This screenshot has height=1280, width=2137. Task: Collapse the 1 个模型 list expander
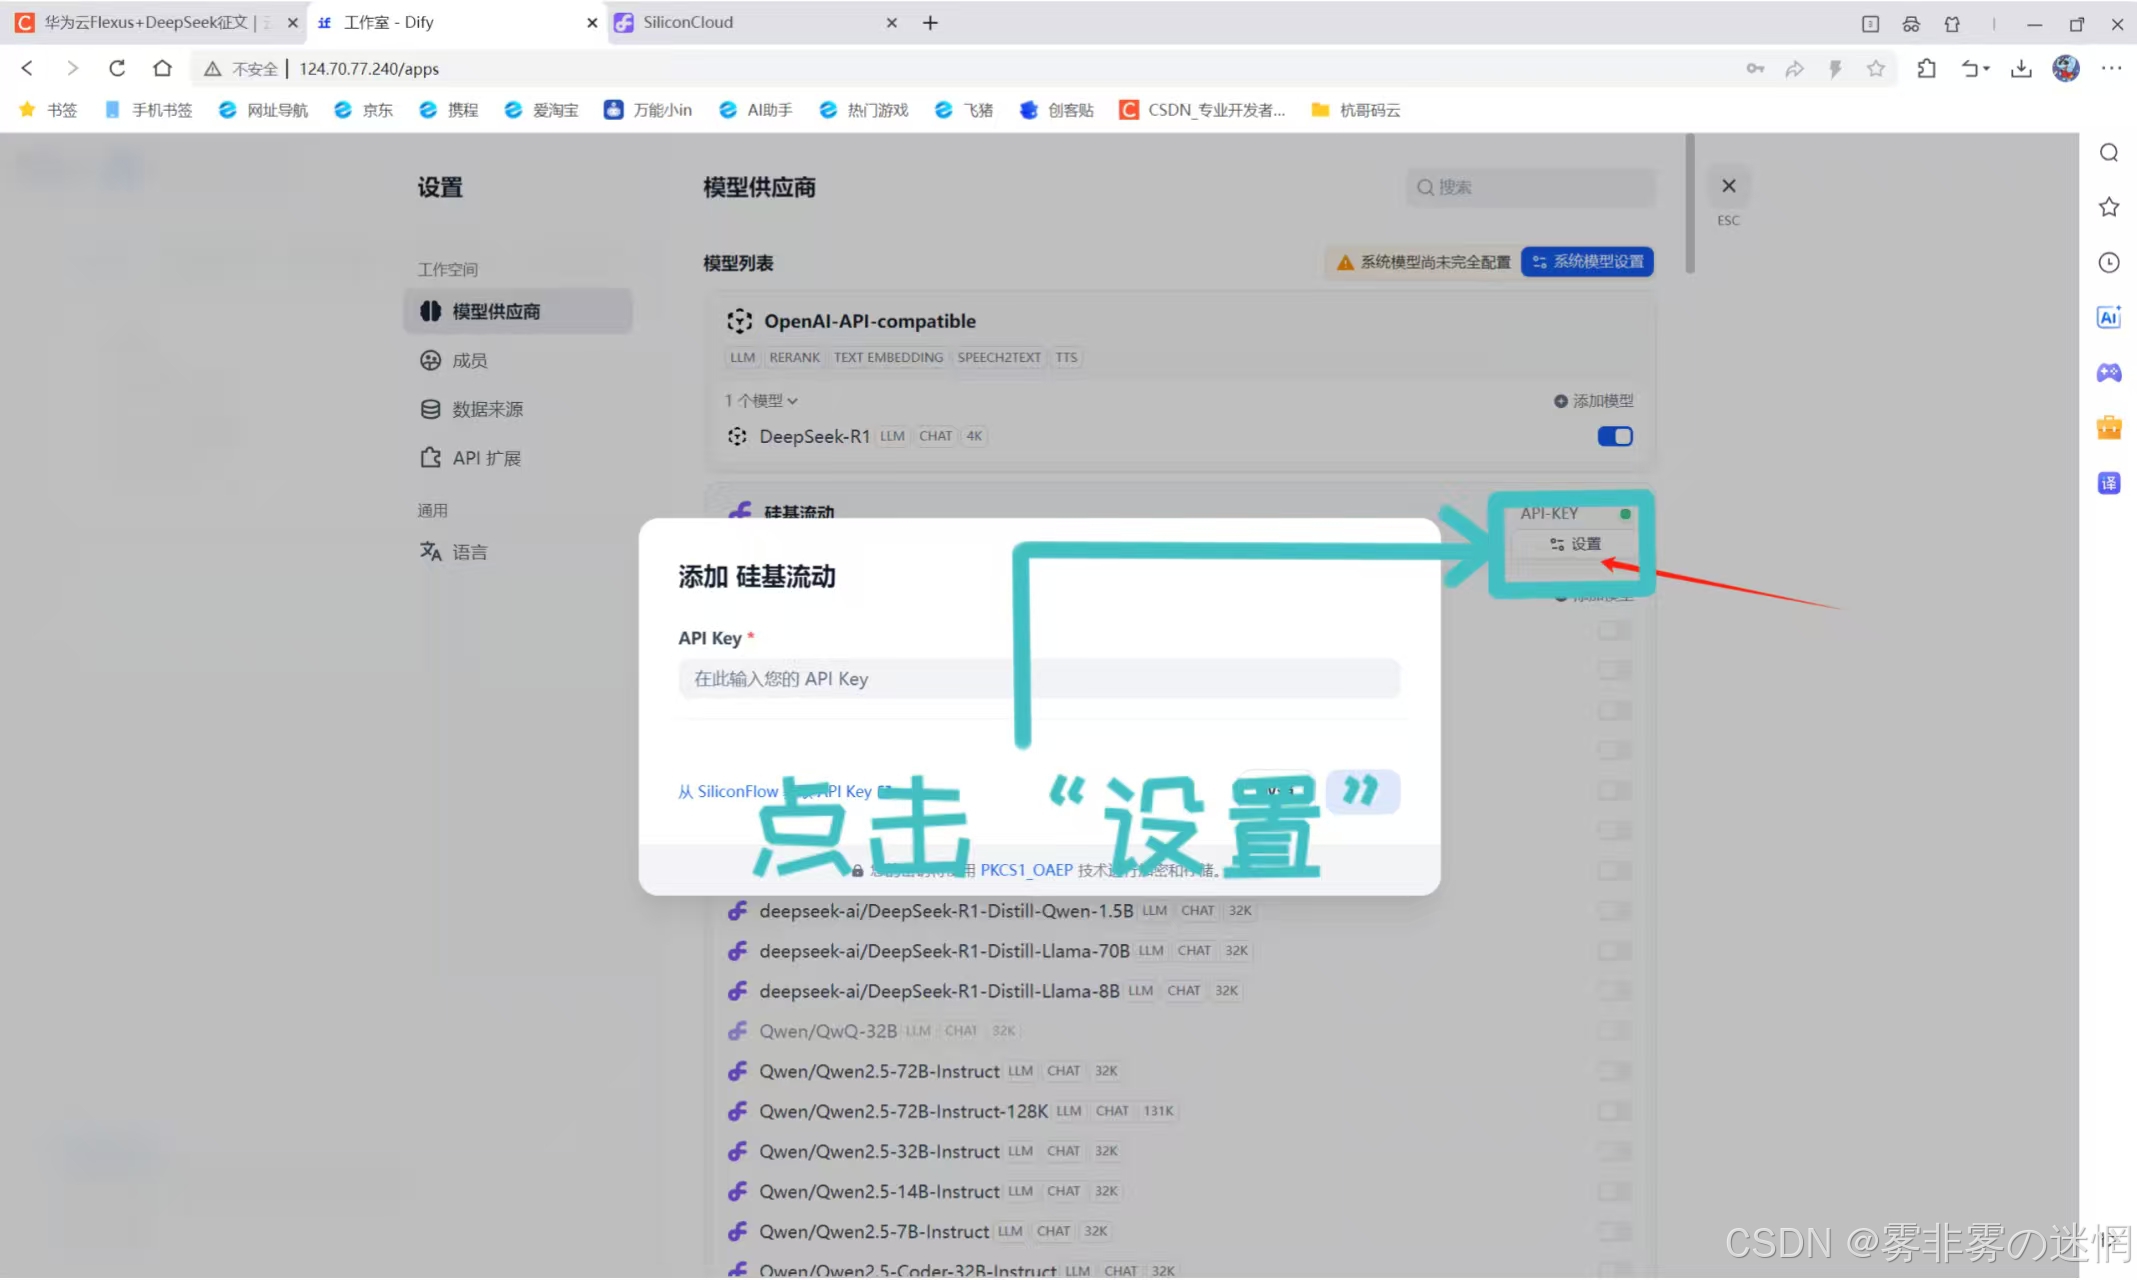tap(761, 400)
